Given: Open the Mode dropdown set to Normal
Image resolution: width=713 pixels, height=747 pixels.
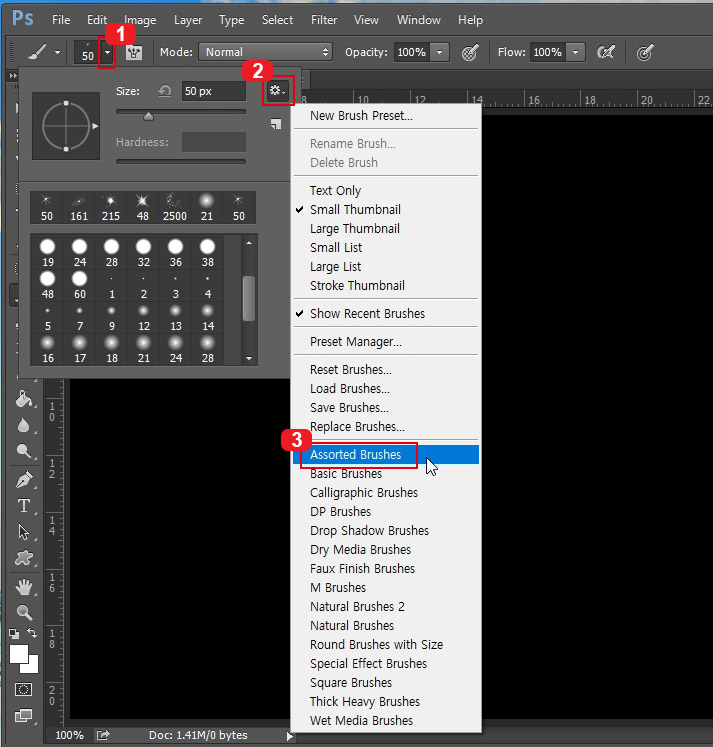Looking at the screenshot, I should 265,52.
